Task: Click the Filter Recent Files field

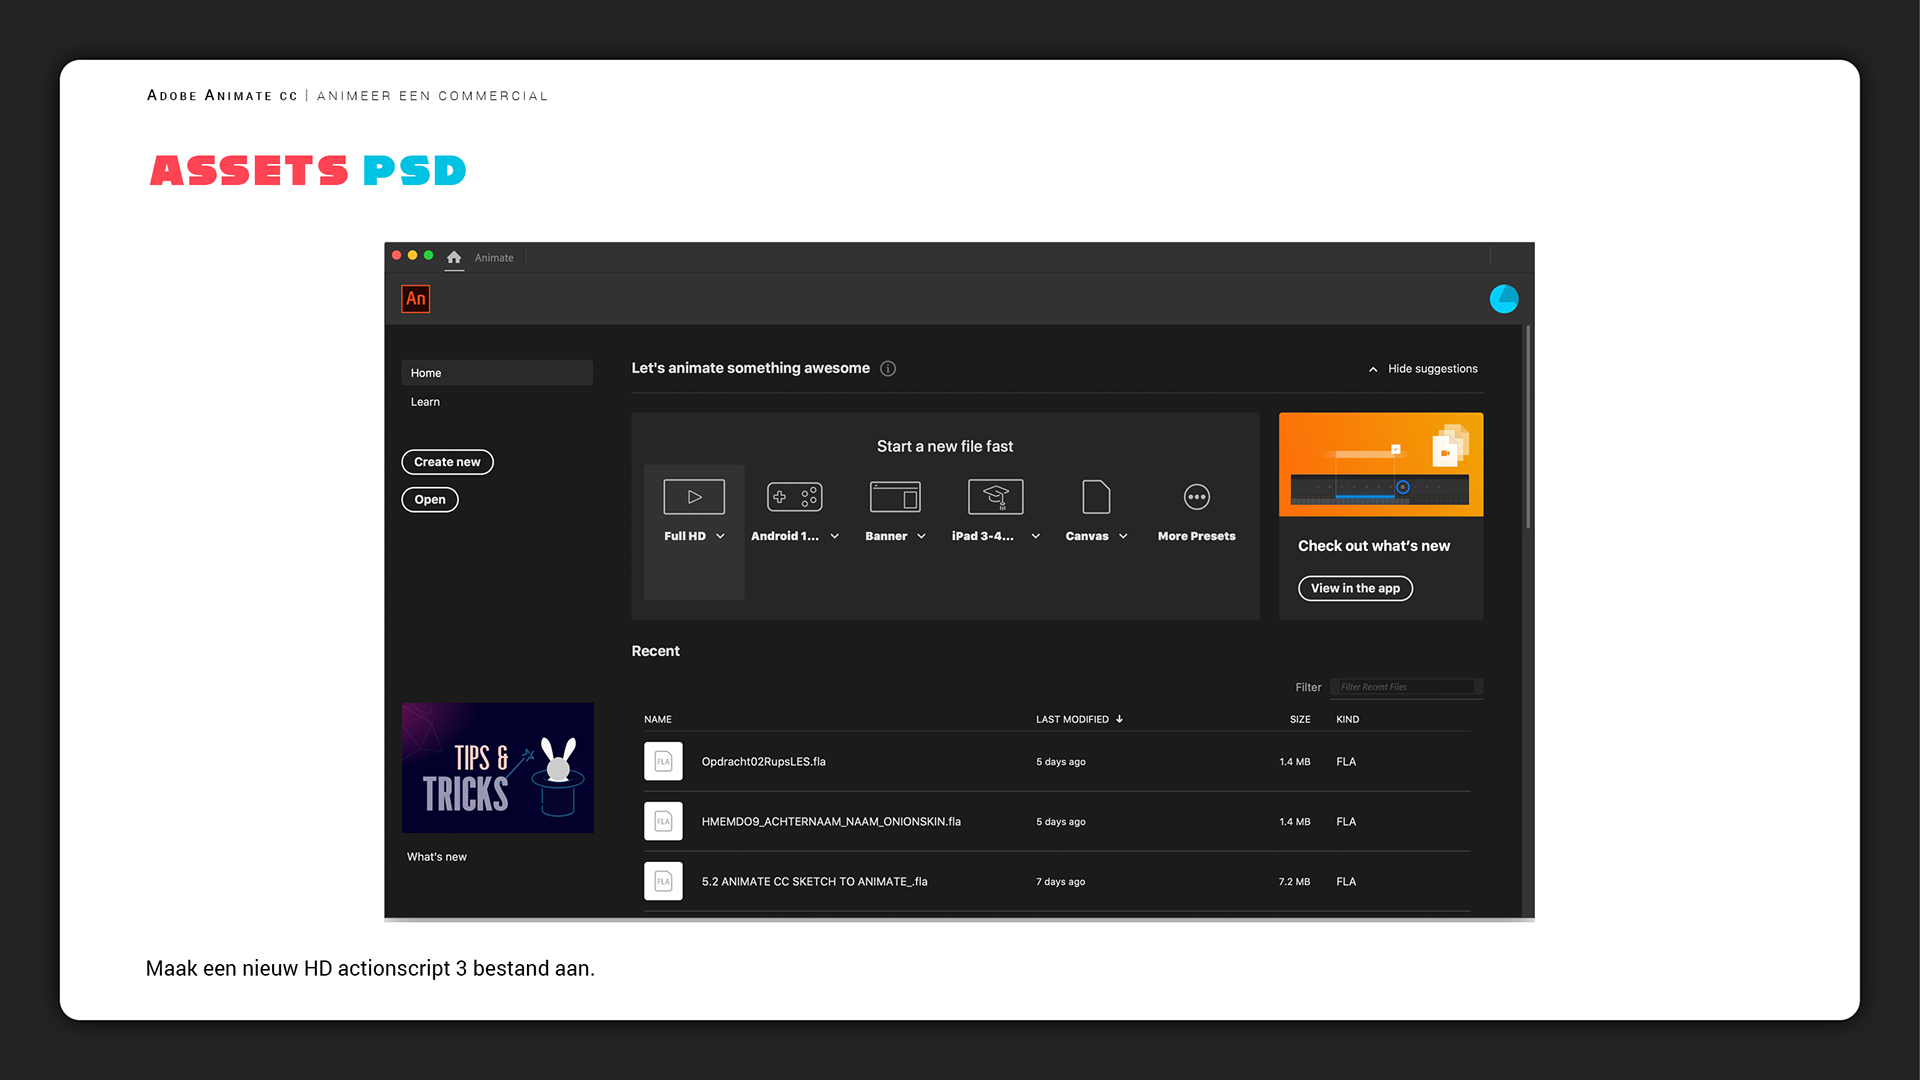Action: click(1405, 687)
